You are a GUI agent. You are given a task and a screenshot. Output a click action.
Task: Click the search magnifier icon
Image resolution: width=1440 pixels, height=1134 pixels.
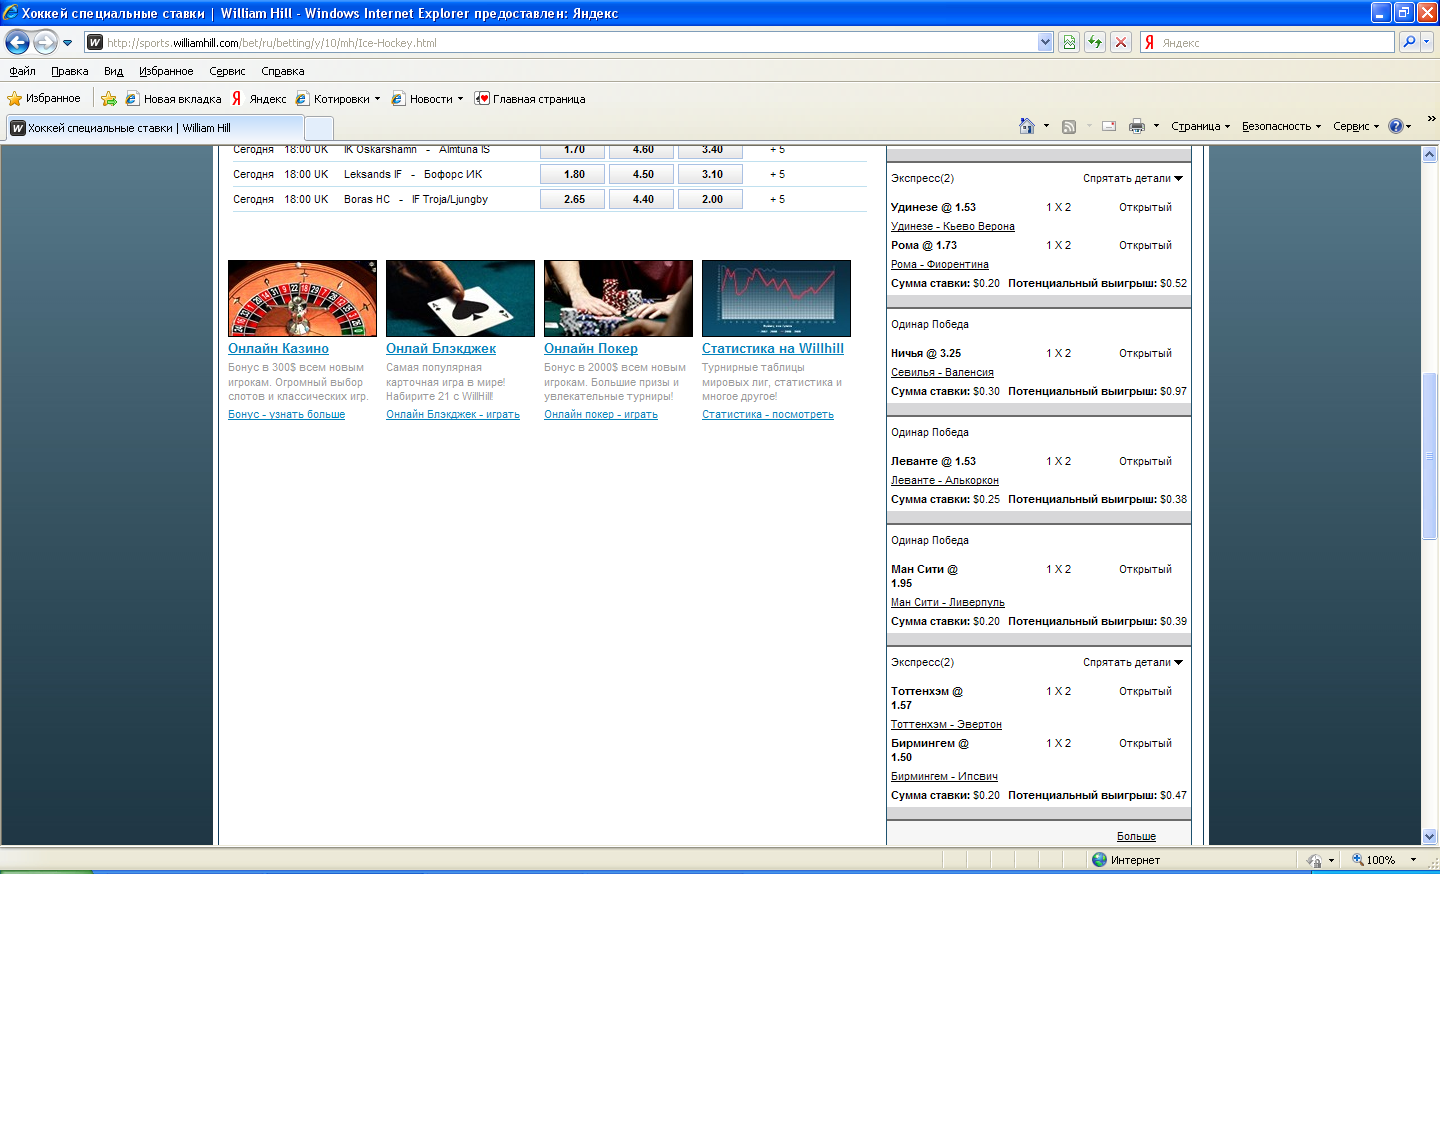pyautogui.click(x=1409, y=42)
